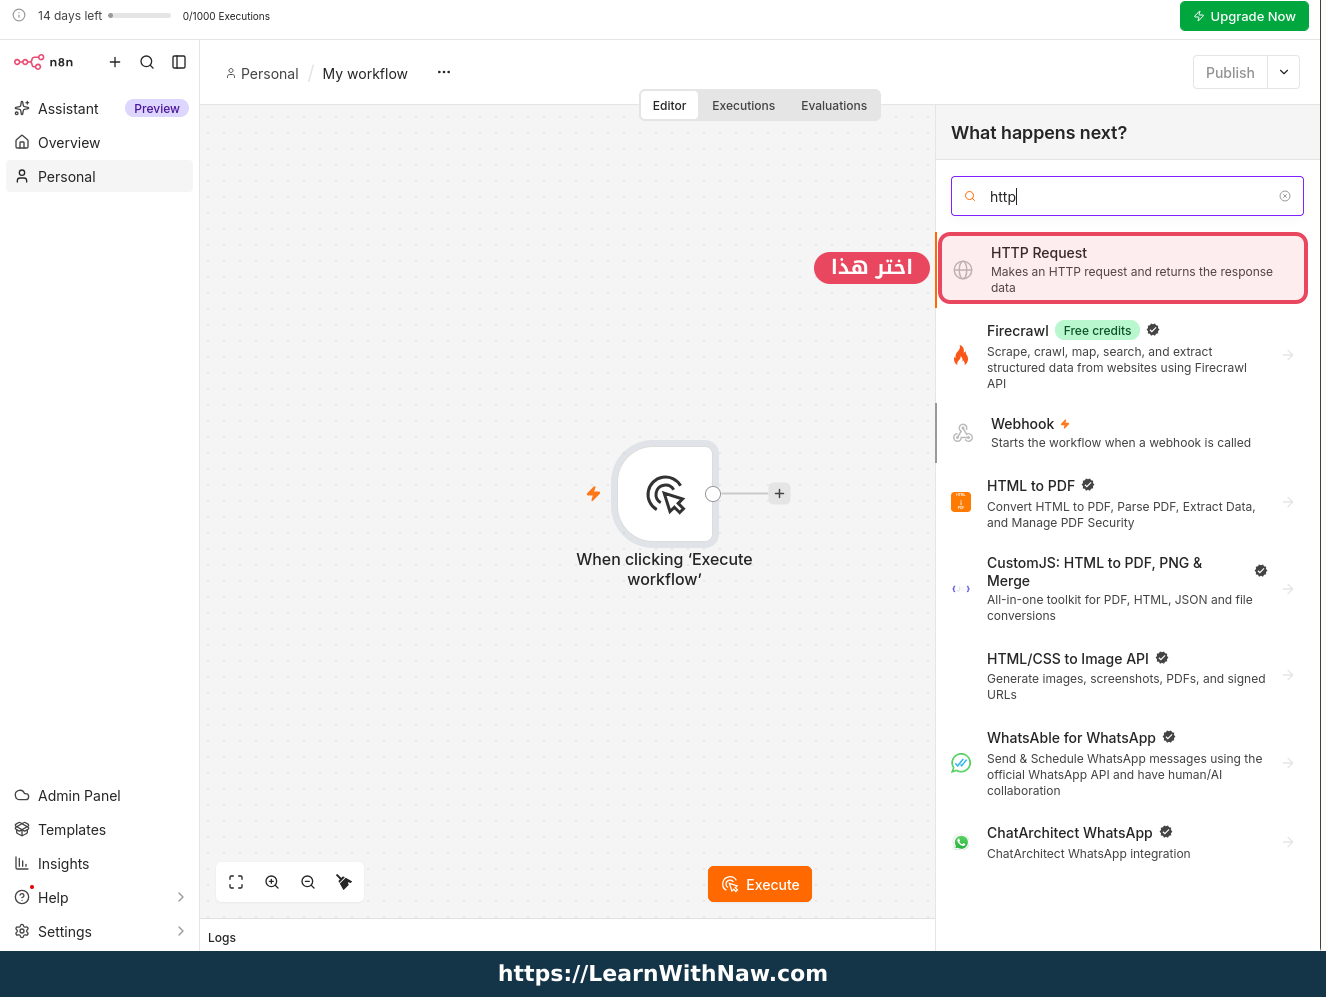Expand Firecrawl actions with its arrow
The width and height of the screenshot is (1326, 997).
pos(1288,355)
